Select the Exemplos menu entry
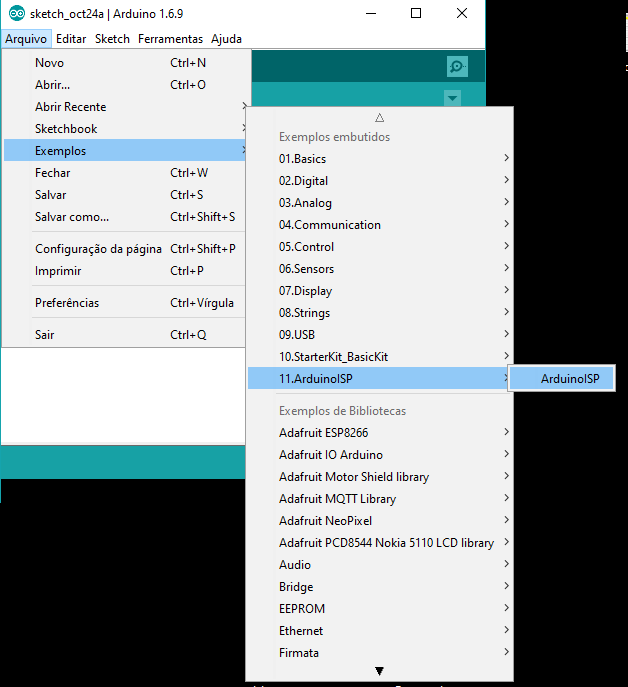This screenshot has width=628, height=687. click(x=124, y=150)
